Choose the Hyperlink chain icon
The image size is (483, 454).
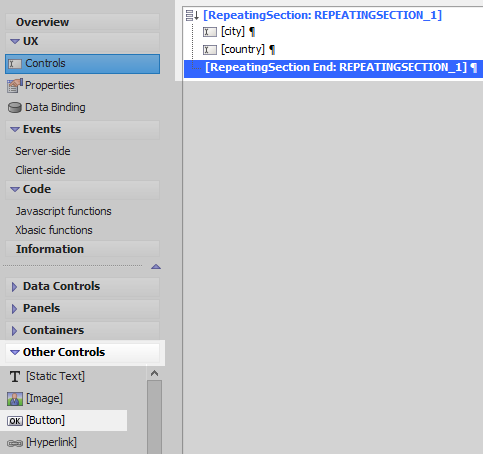click(x=15, y=443)
